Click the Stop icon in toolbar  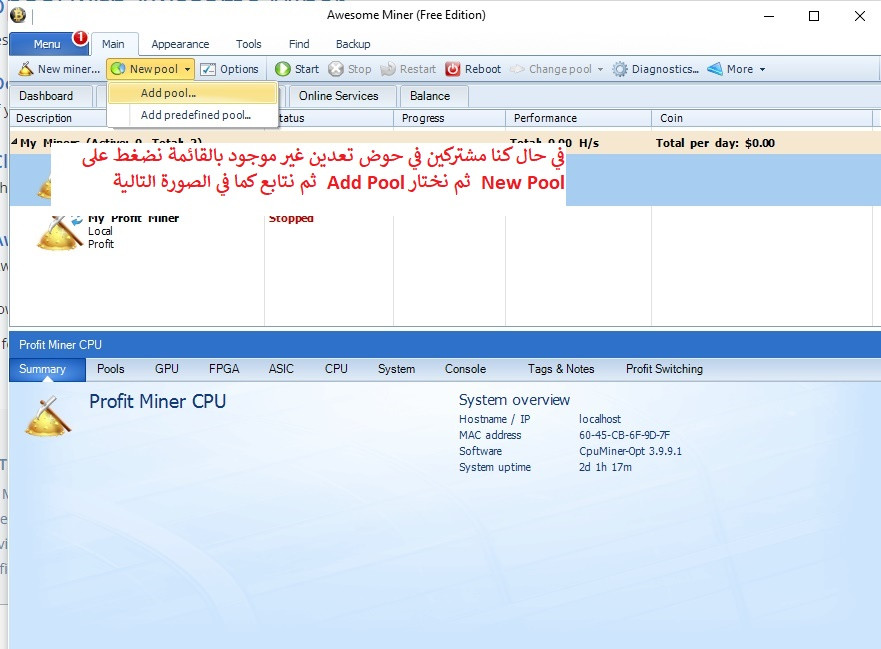point(336,69)
